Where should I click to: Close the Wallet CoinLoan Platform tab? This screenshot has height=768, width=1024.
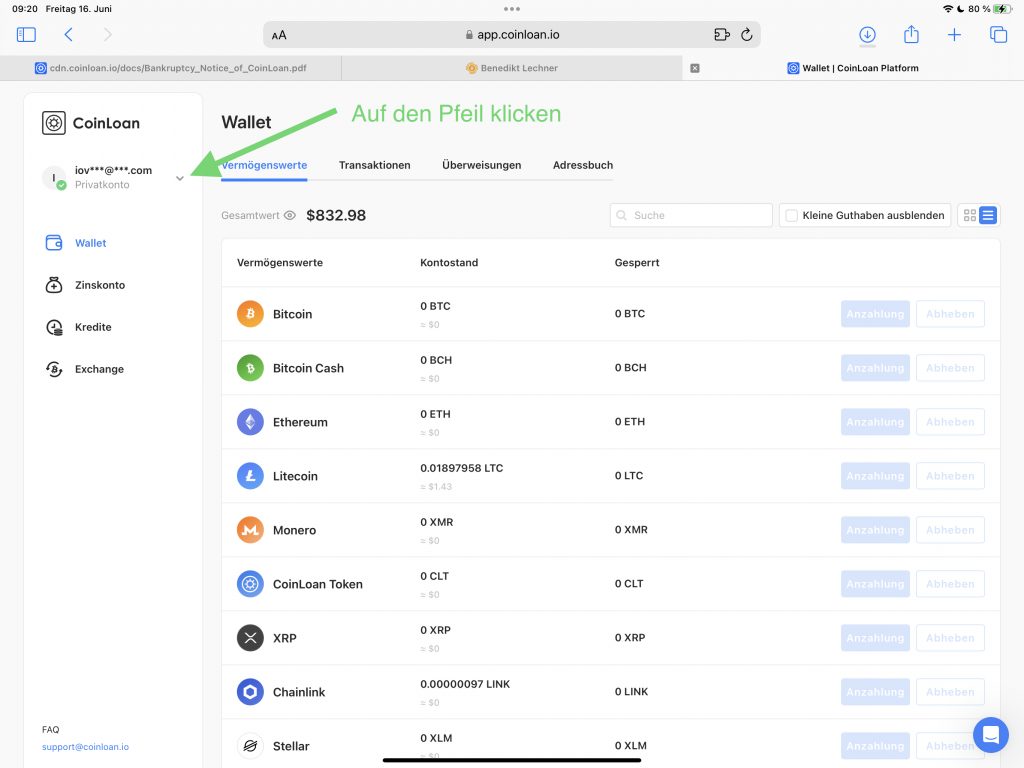pos(695,68)
